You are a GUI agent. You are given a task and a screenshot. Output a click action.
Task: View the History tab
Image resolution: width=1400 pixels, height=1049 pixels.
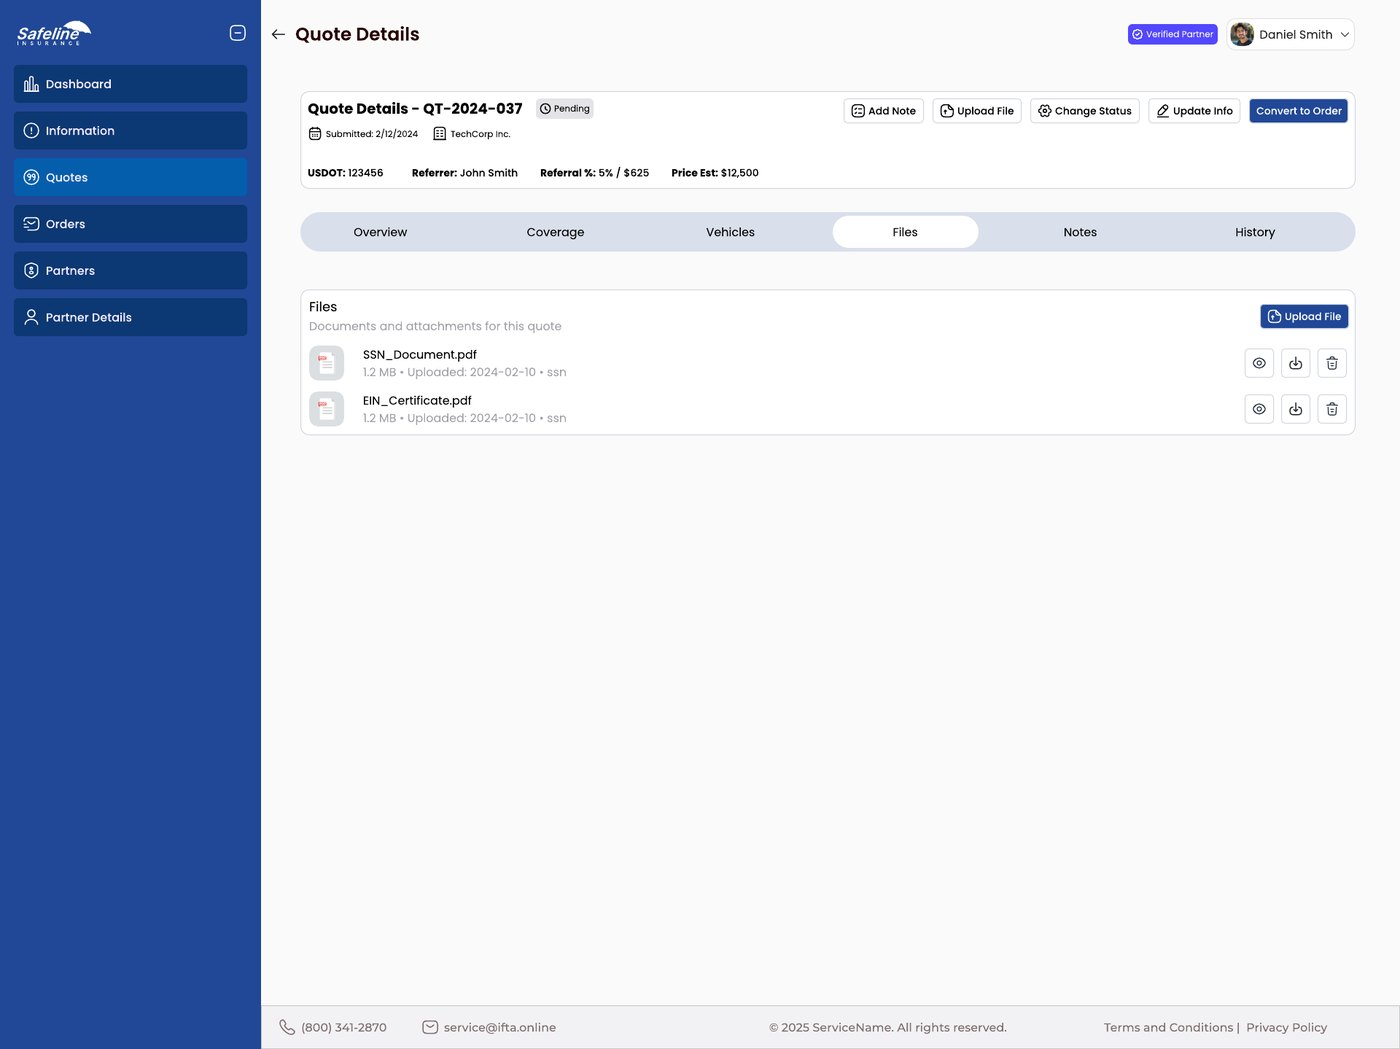[1255, 232]
